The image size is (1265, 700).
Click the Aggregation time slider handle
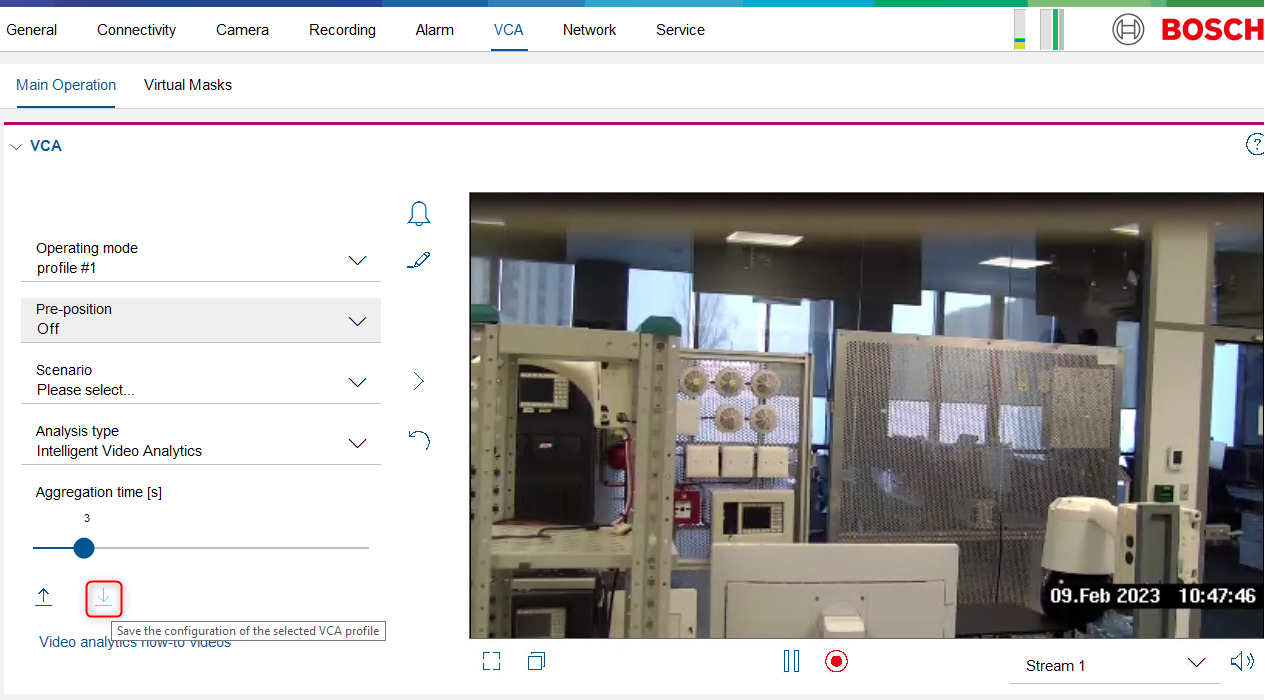coord(84,548)
